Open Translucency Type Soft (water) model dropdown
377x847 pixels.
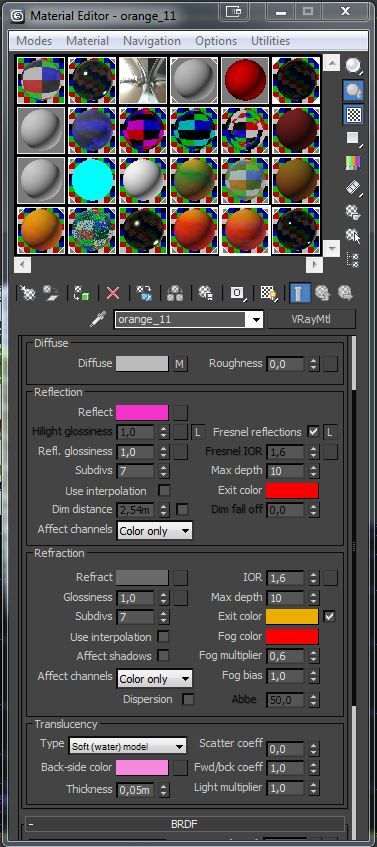coord(127,746)
